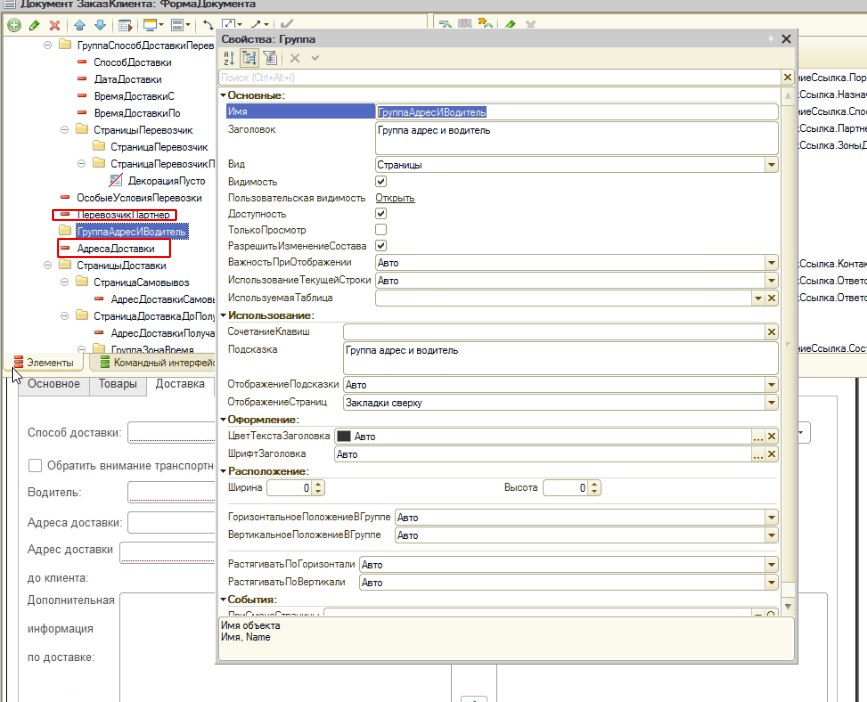This screenshot has width=867, height=702.
Task: Click the pencil Edit icon in form toolbar
Action: [x=34, y=24]
